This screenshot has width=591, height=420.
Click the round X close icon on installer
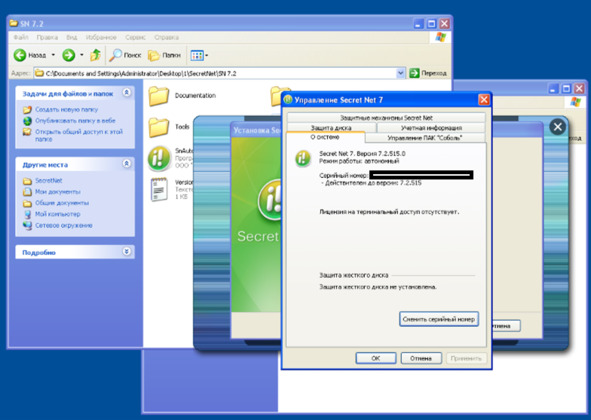tap(558, 127)
